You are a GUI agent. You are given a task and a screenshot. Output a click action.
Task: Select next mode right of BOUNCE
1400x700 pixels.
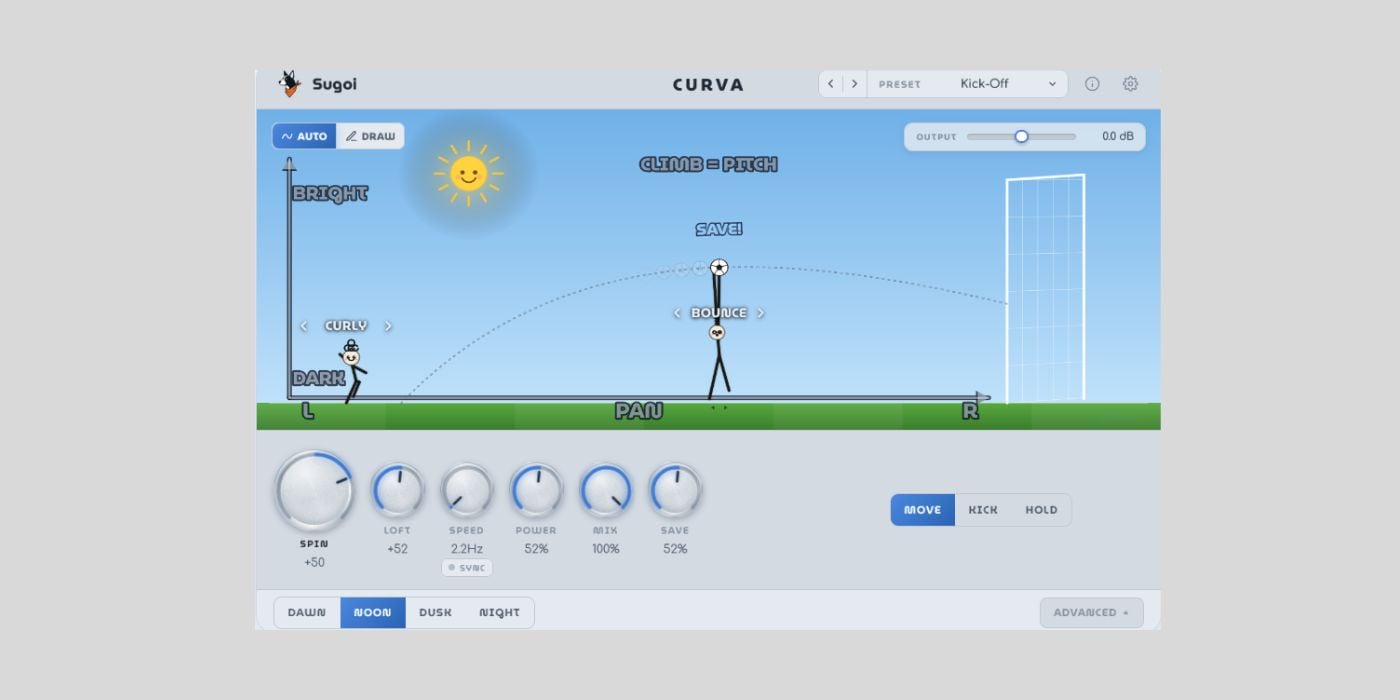(x=760, y=313)
